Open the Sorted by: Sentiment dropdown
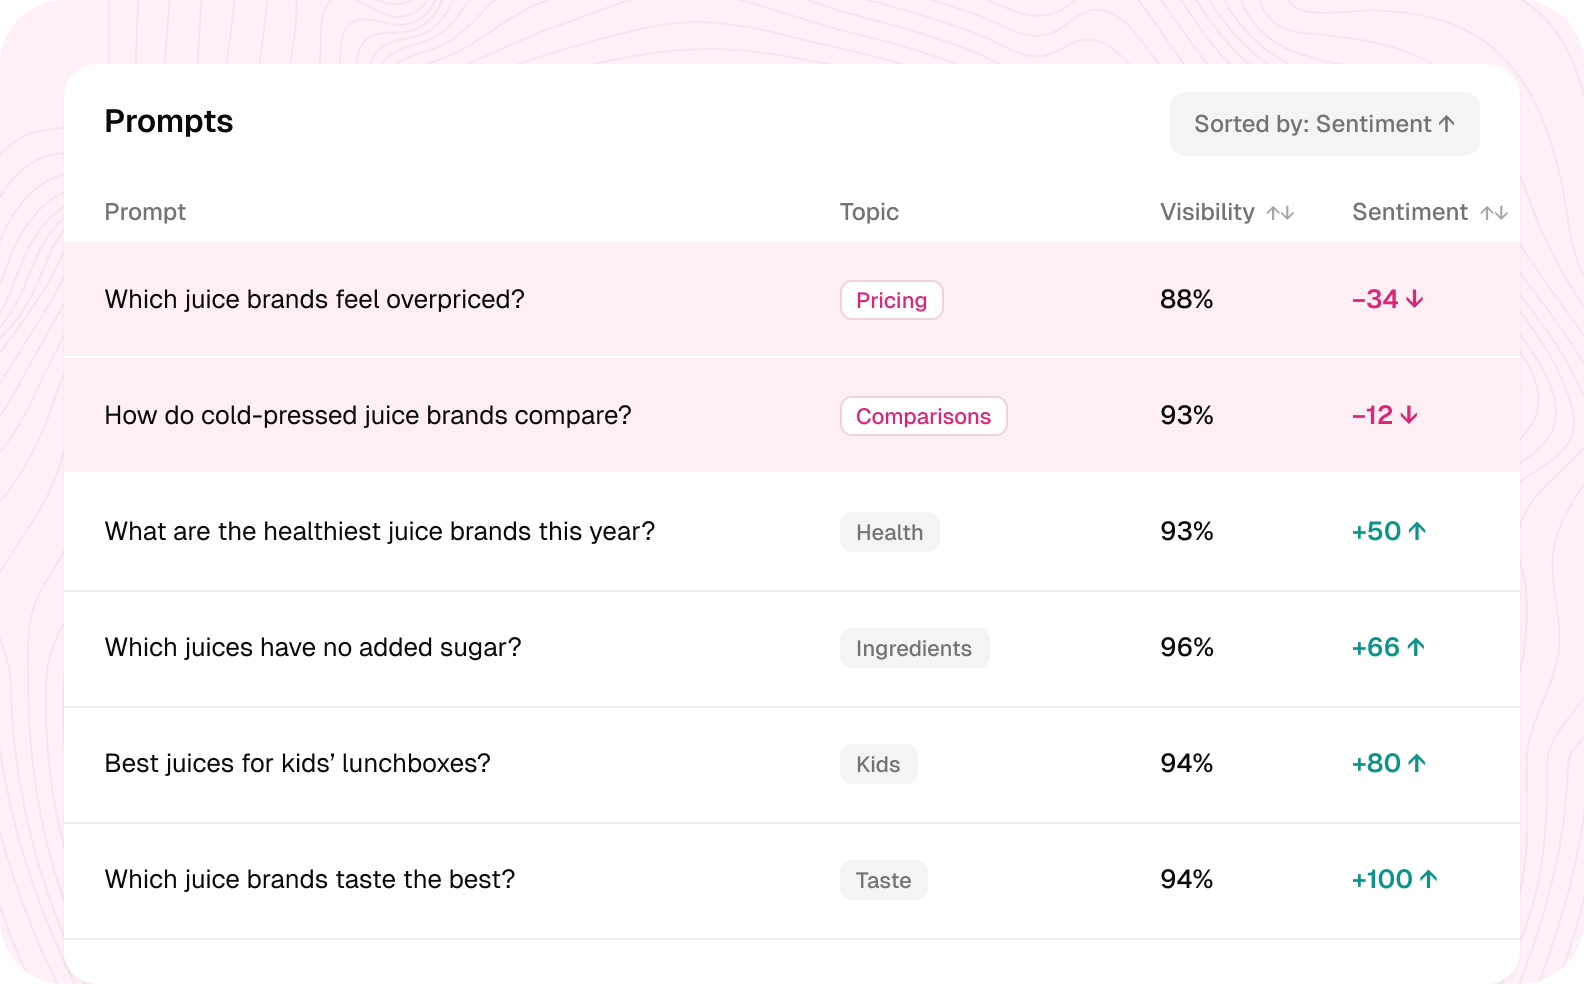The image size is (1584, 984). point(1324,124)
